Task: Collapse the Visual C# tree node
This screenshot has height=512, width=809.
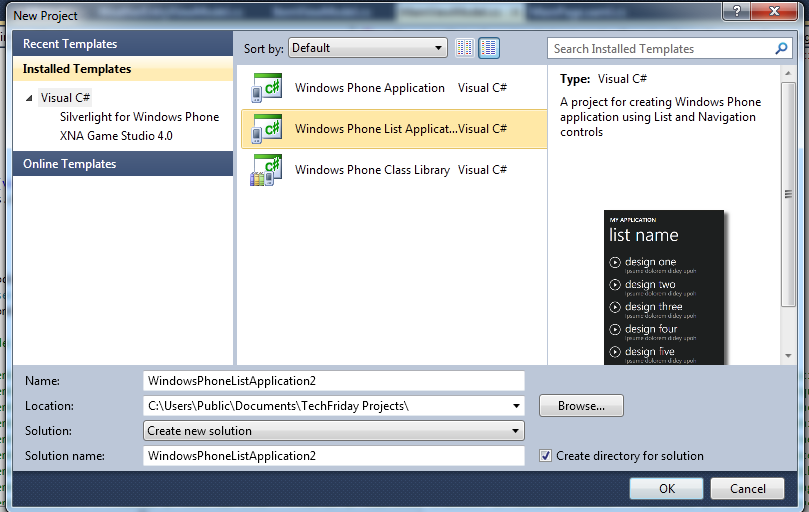Action: pos(29,98)
